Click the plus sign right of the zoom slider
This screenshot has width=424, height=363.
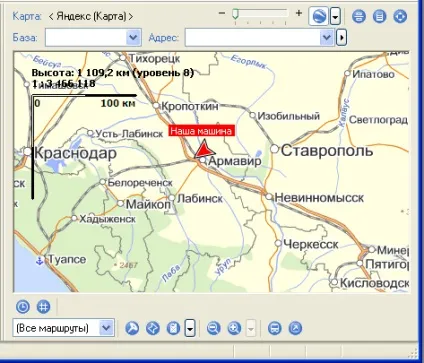click(x=299, y=13)
